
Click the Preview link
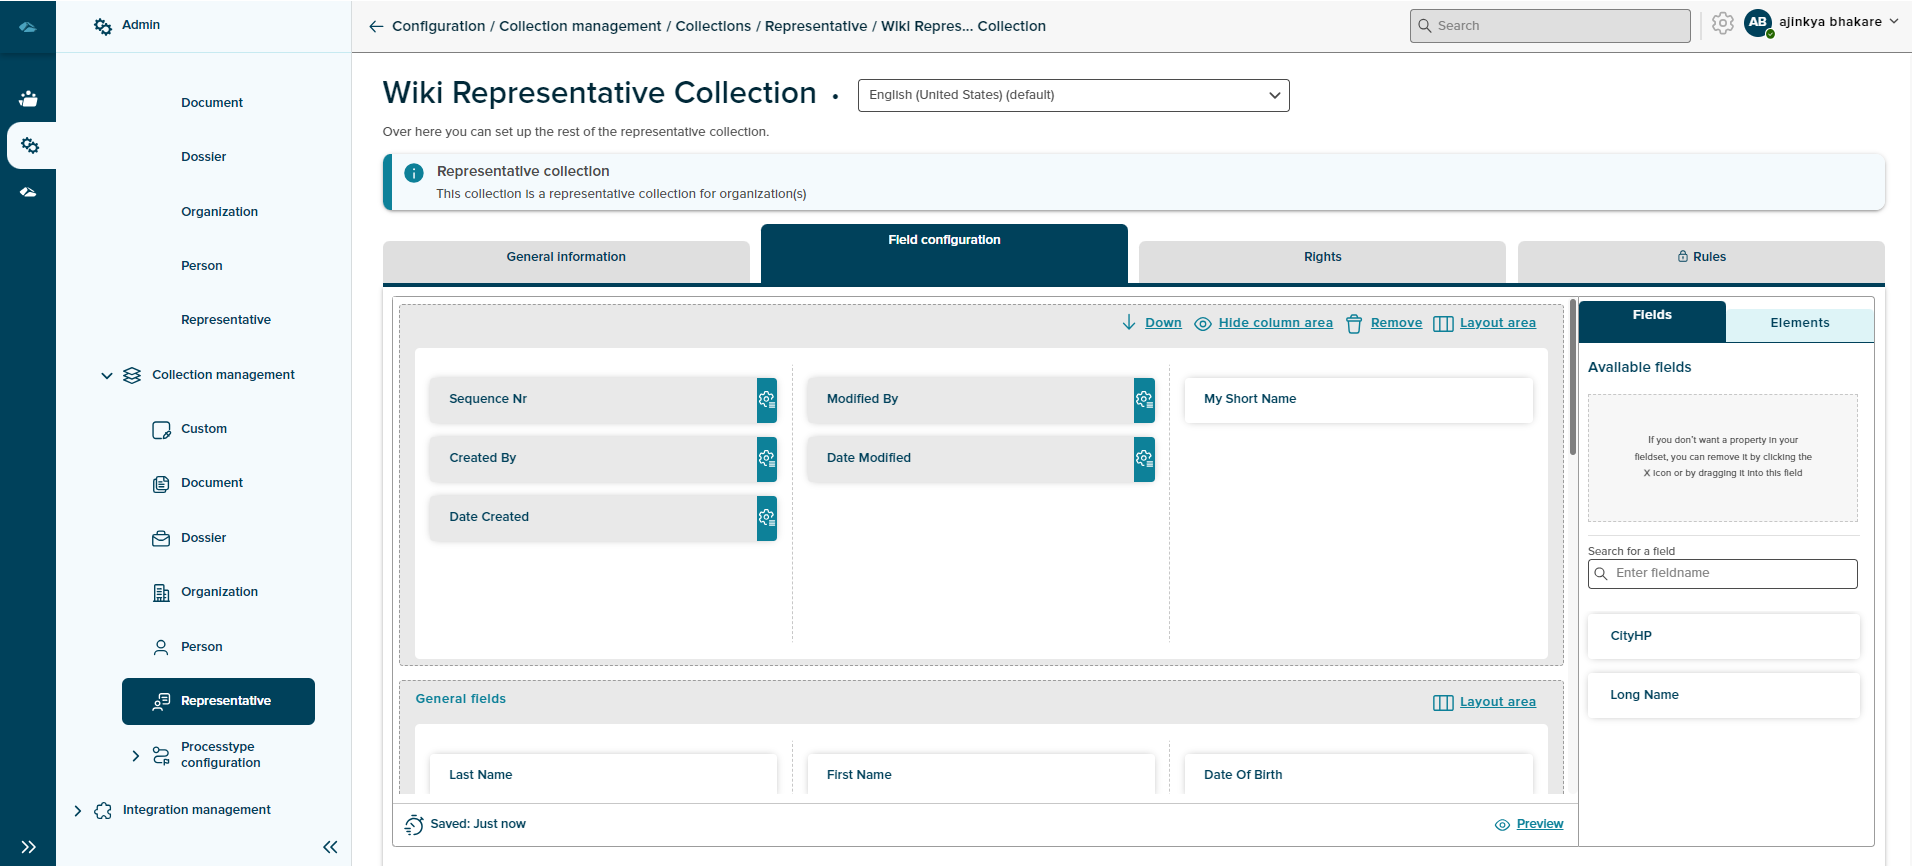1540,824
